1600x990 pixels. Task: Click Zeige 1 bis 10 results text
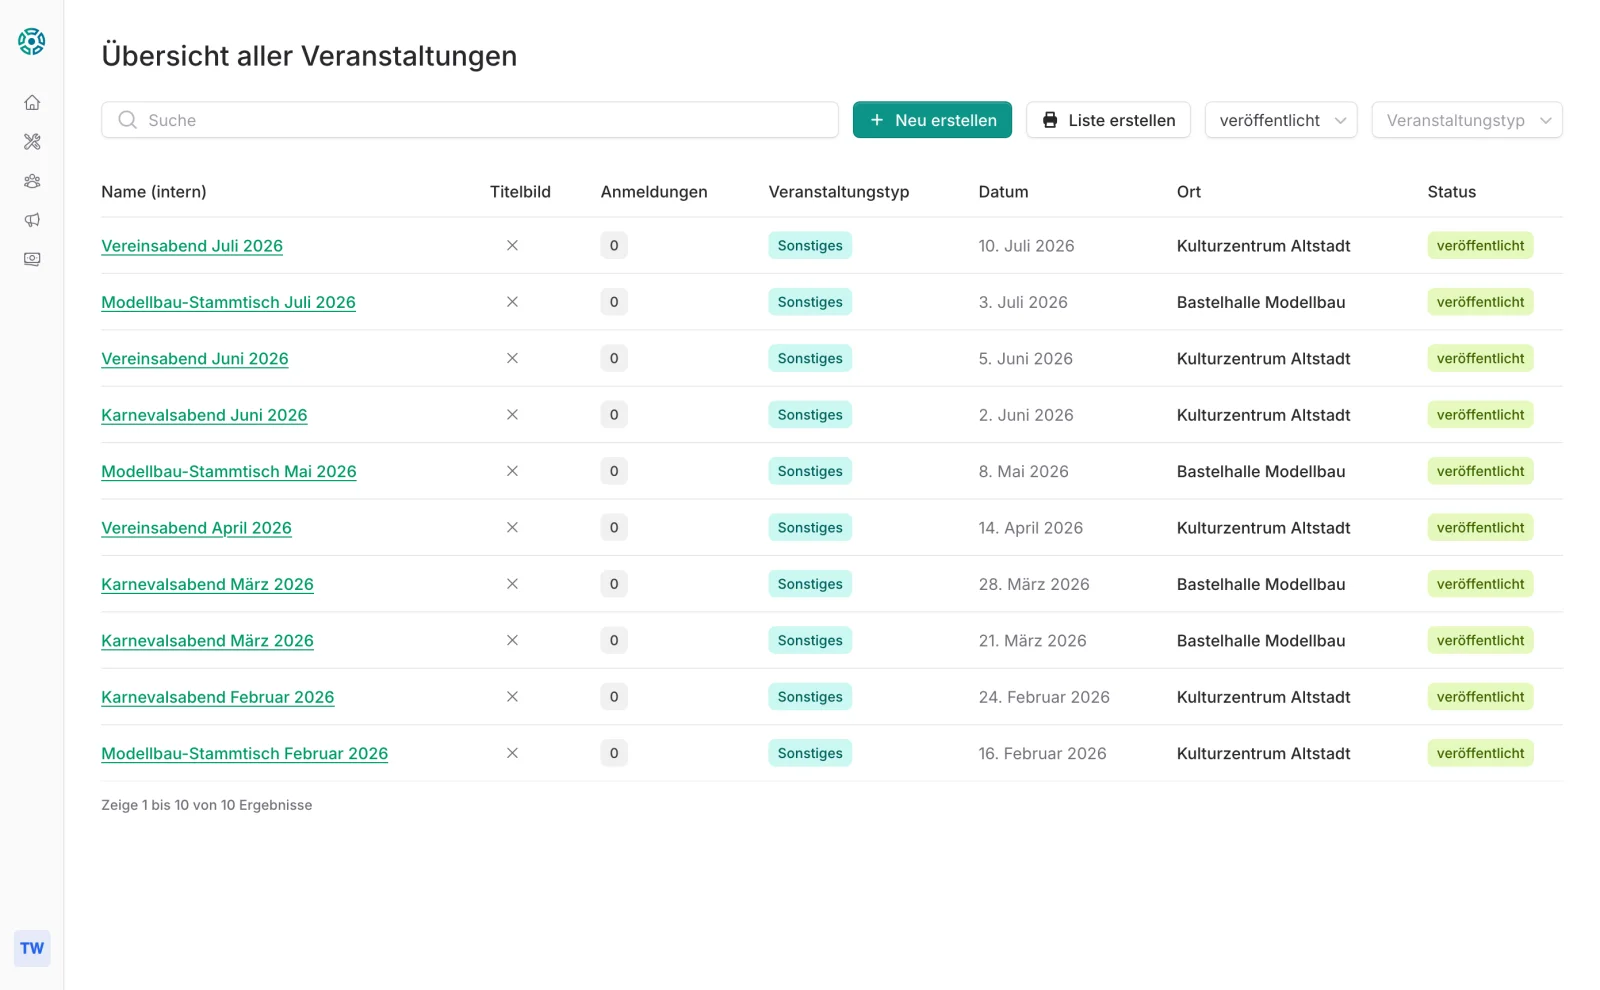point(207,805)
